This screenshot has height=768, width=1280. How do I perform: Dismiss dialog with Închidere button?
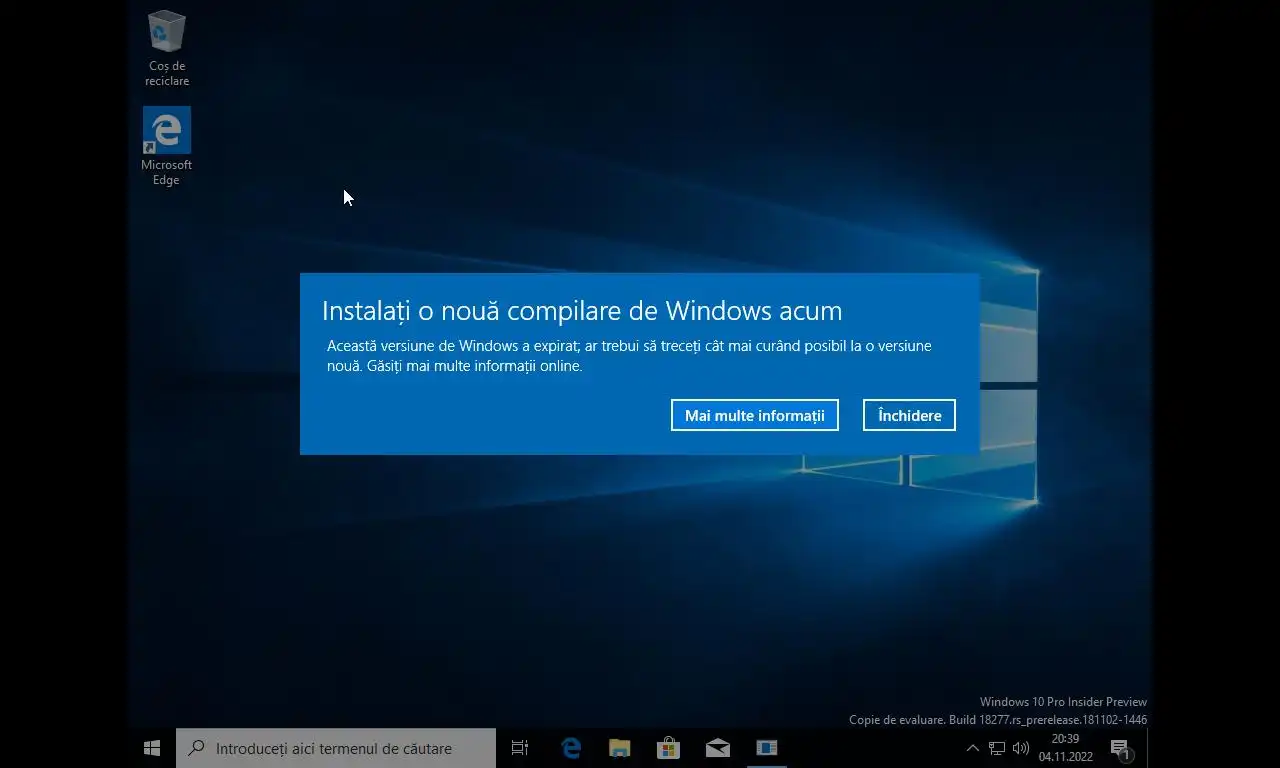point(909,415)
